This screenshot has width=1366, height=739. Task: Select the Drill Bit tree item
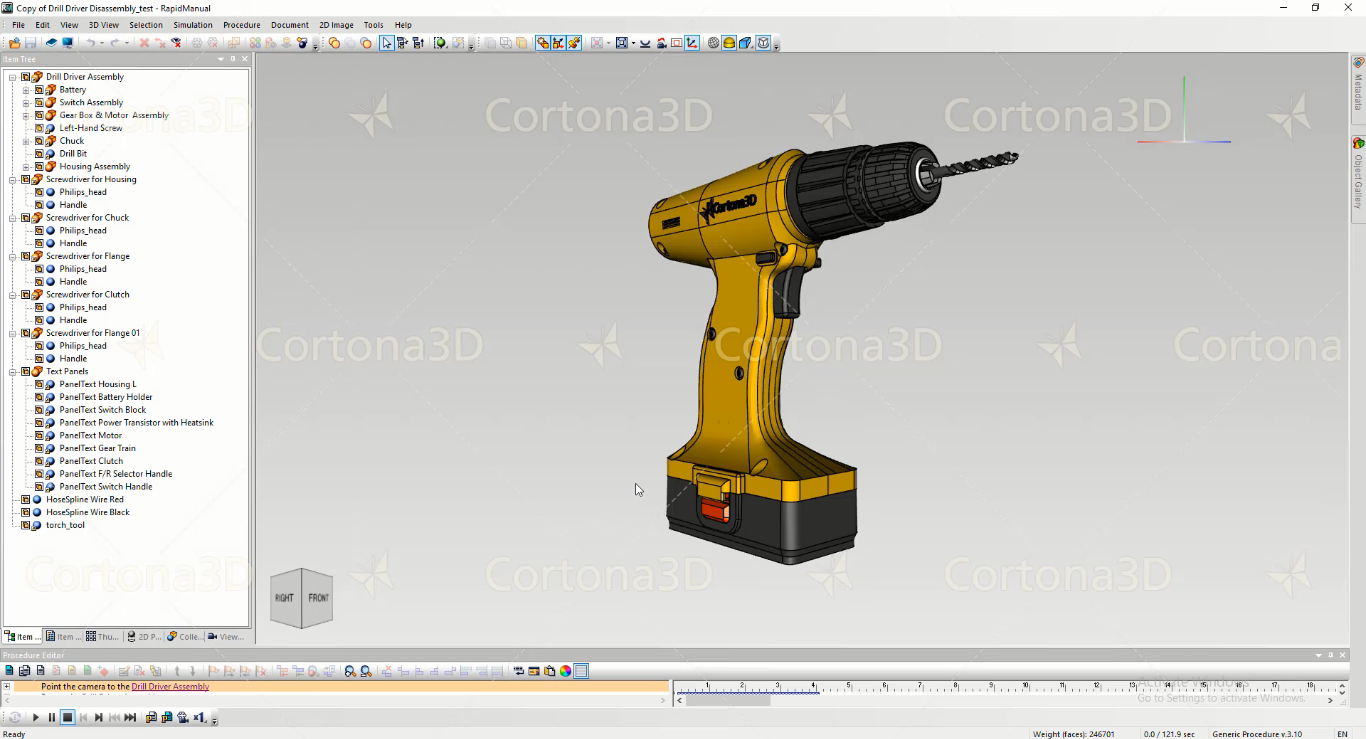pos(73,154)
